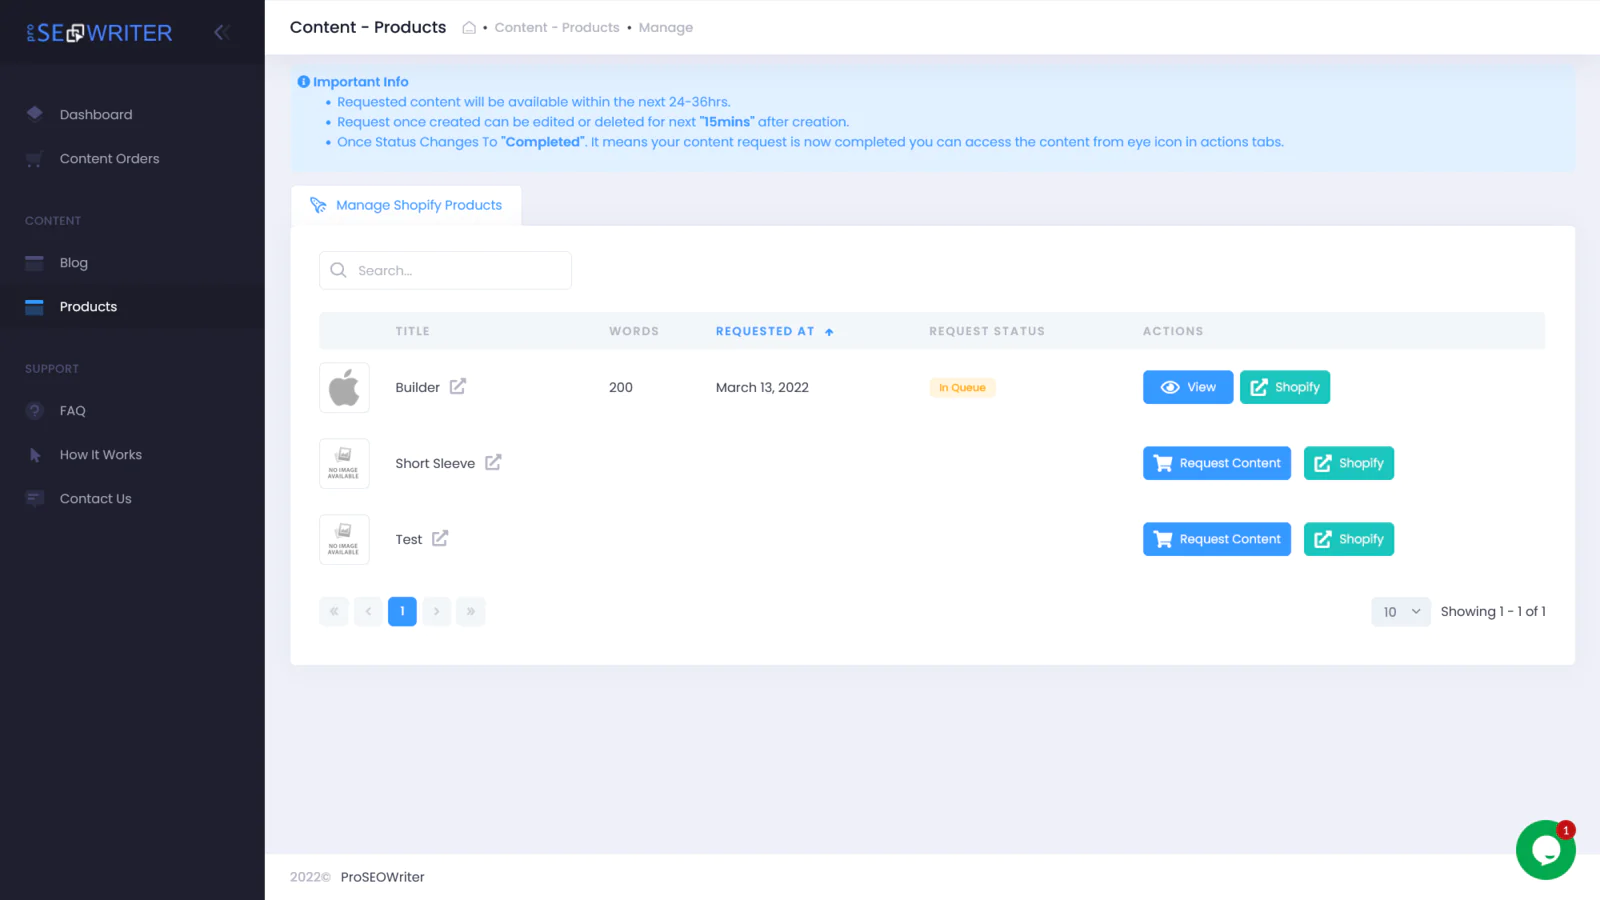Click the search products input field

445,270
